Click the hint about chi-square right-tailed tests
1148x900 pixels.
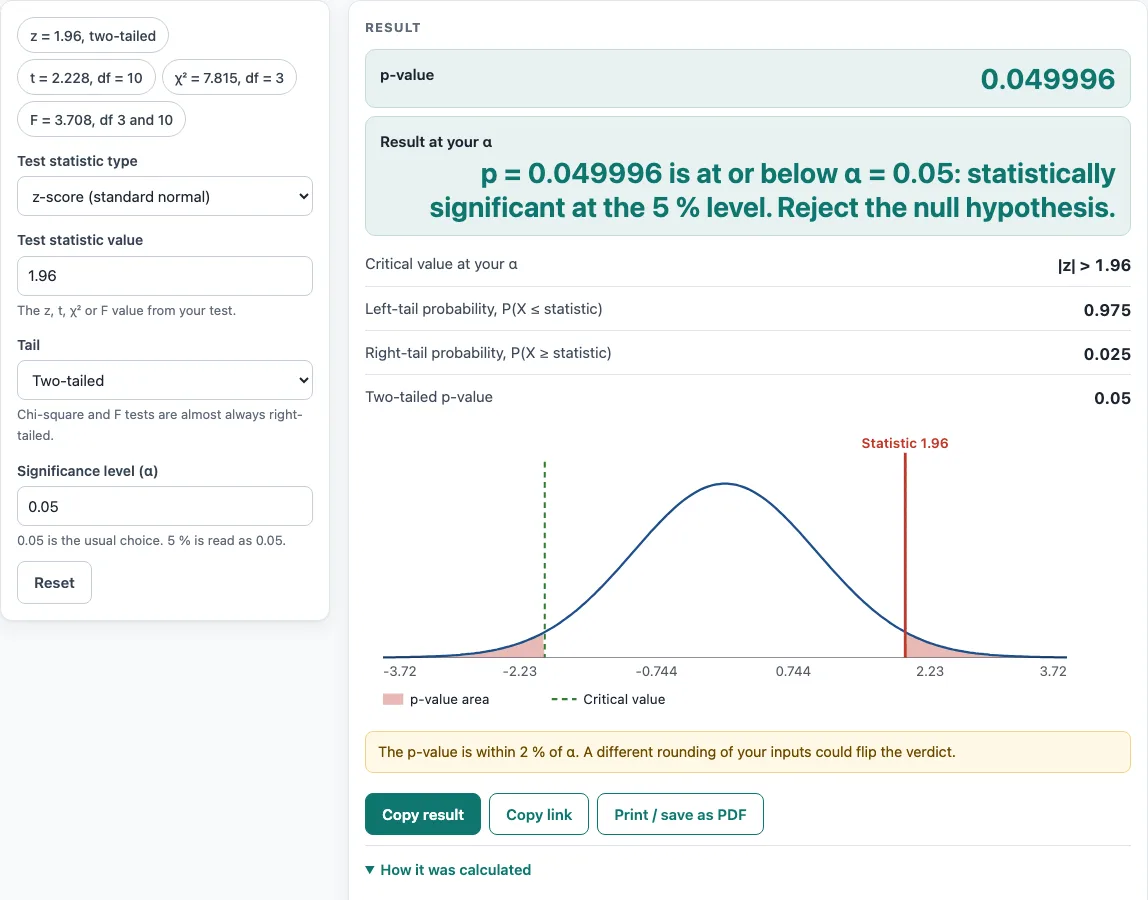pyautogui.click(x=160, y=425)
